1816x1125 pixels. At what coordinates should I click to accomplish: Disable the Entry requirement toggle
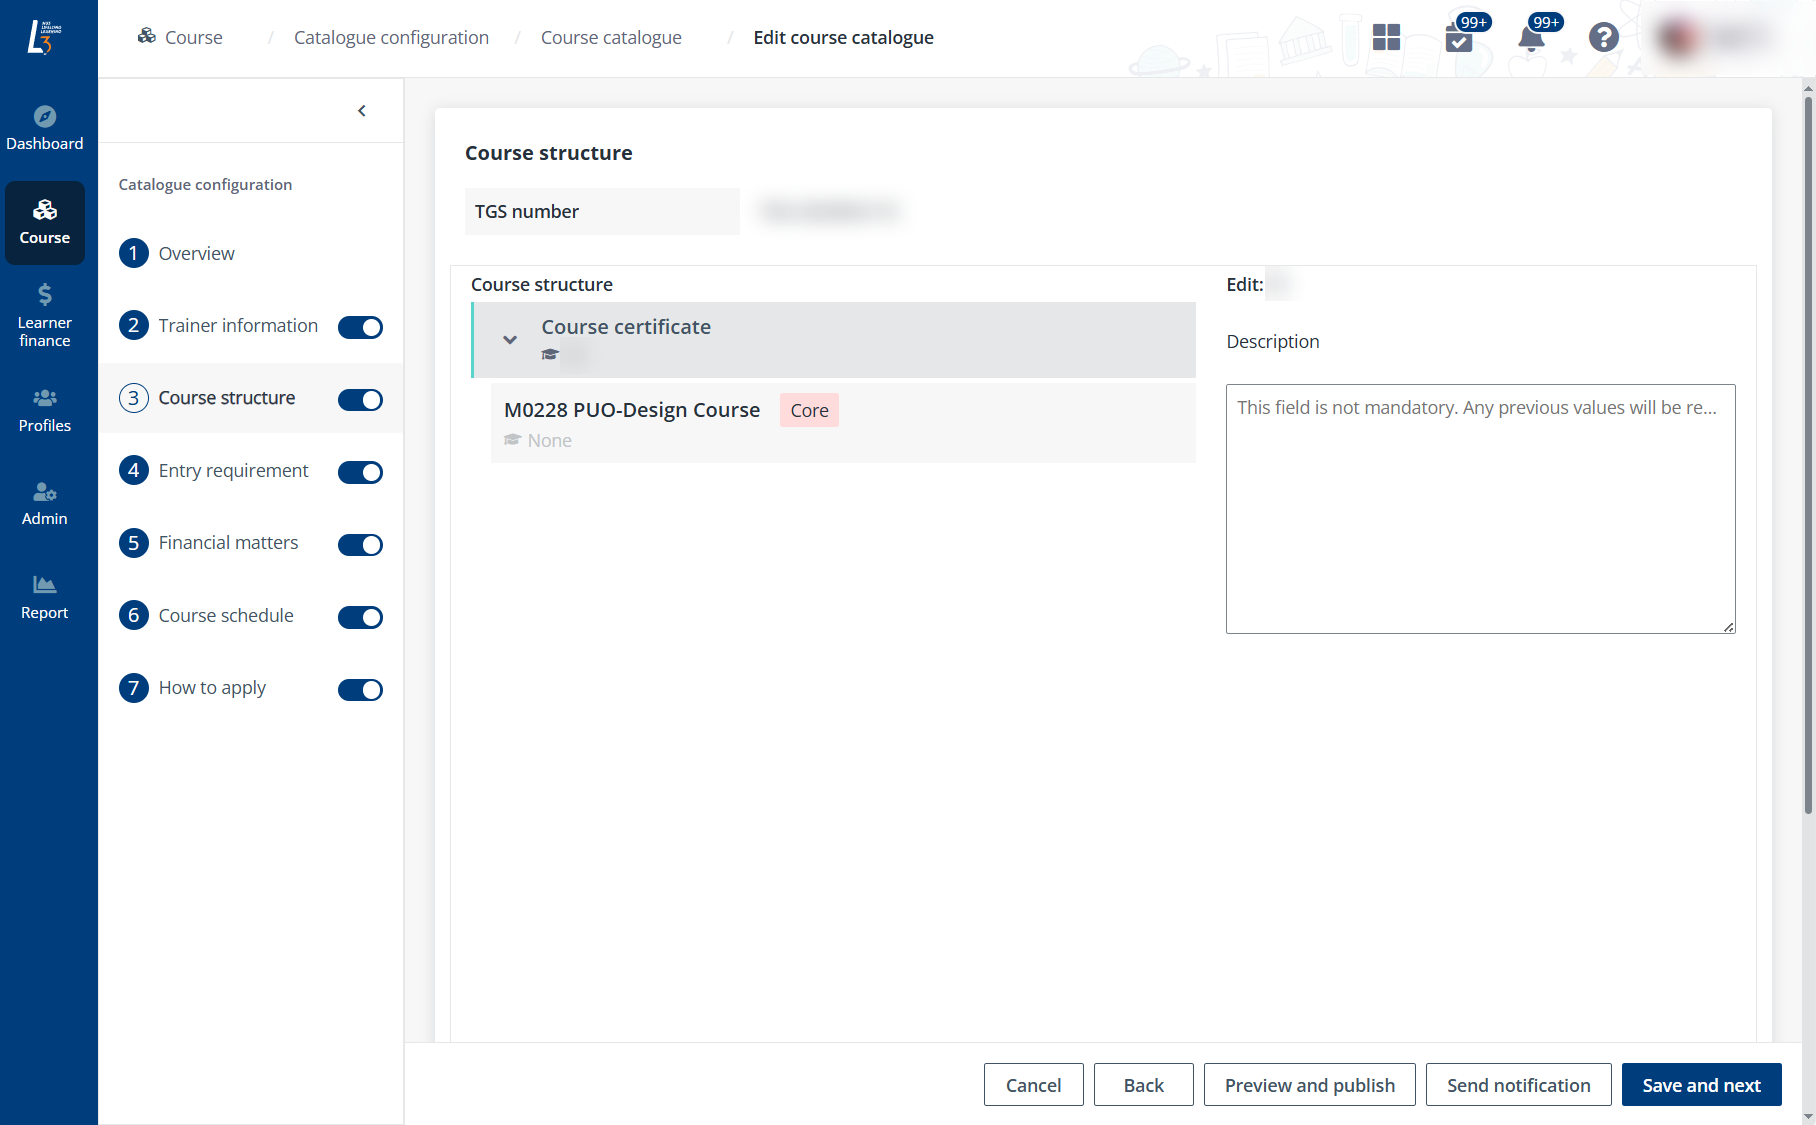[360, 472]
